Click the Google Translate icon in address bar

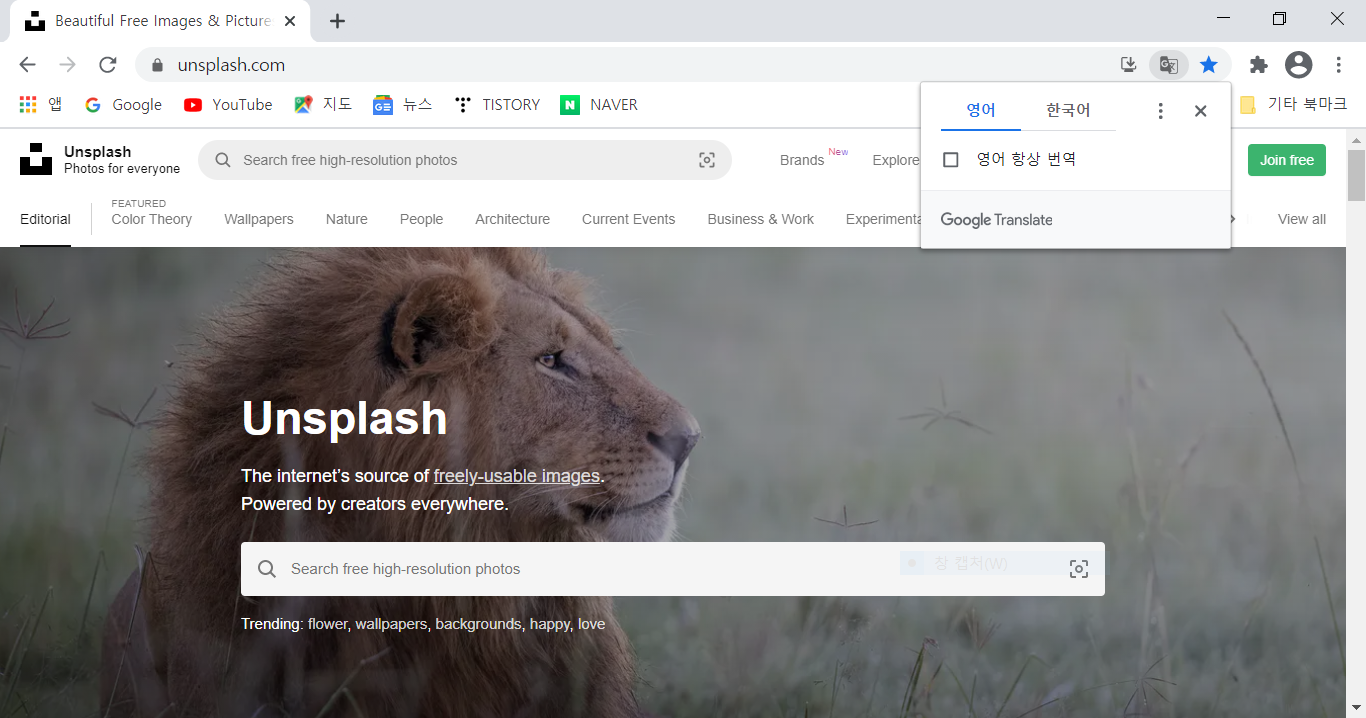pyautogui.click(x=1168, y=65)
